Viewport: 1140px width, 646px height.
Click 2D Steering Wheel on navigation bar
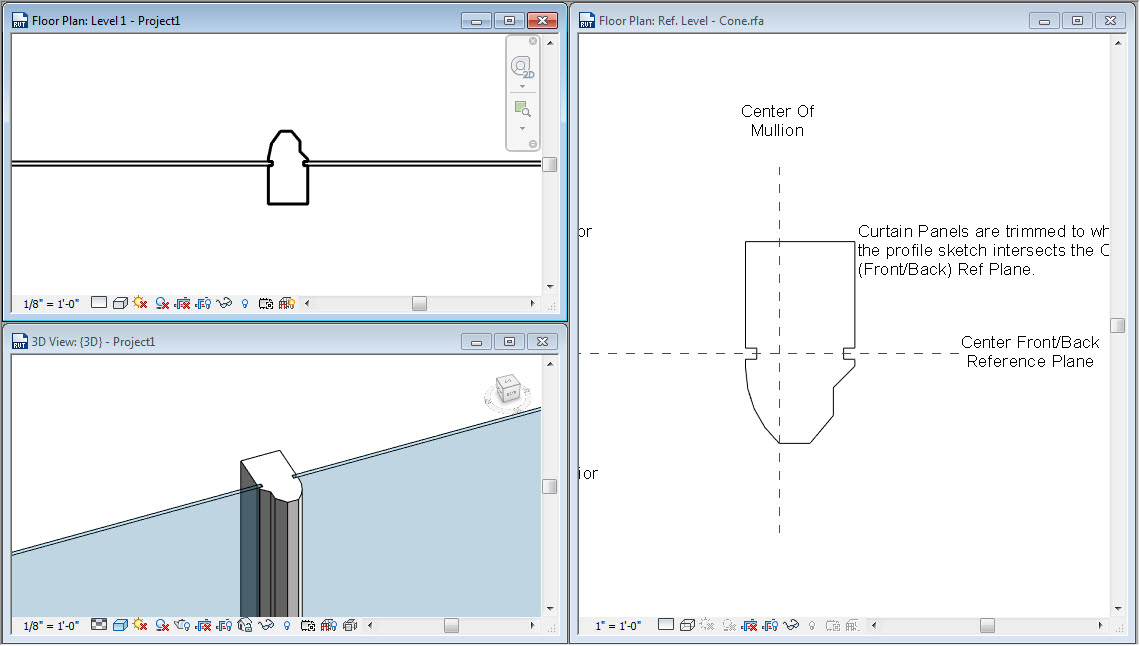point(522,68)
